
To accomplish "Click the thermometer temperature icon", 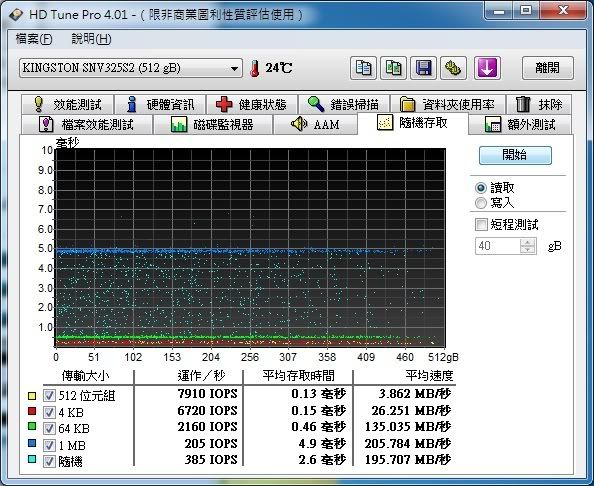I will pos(255,69).
